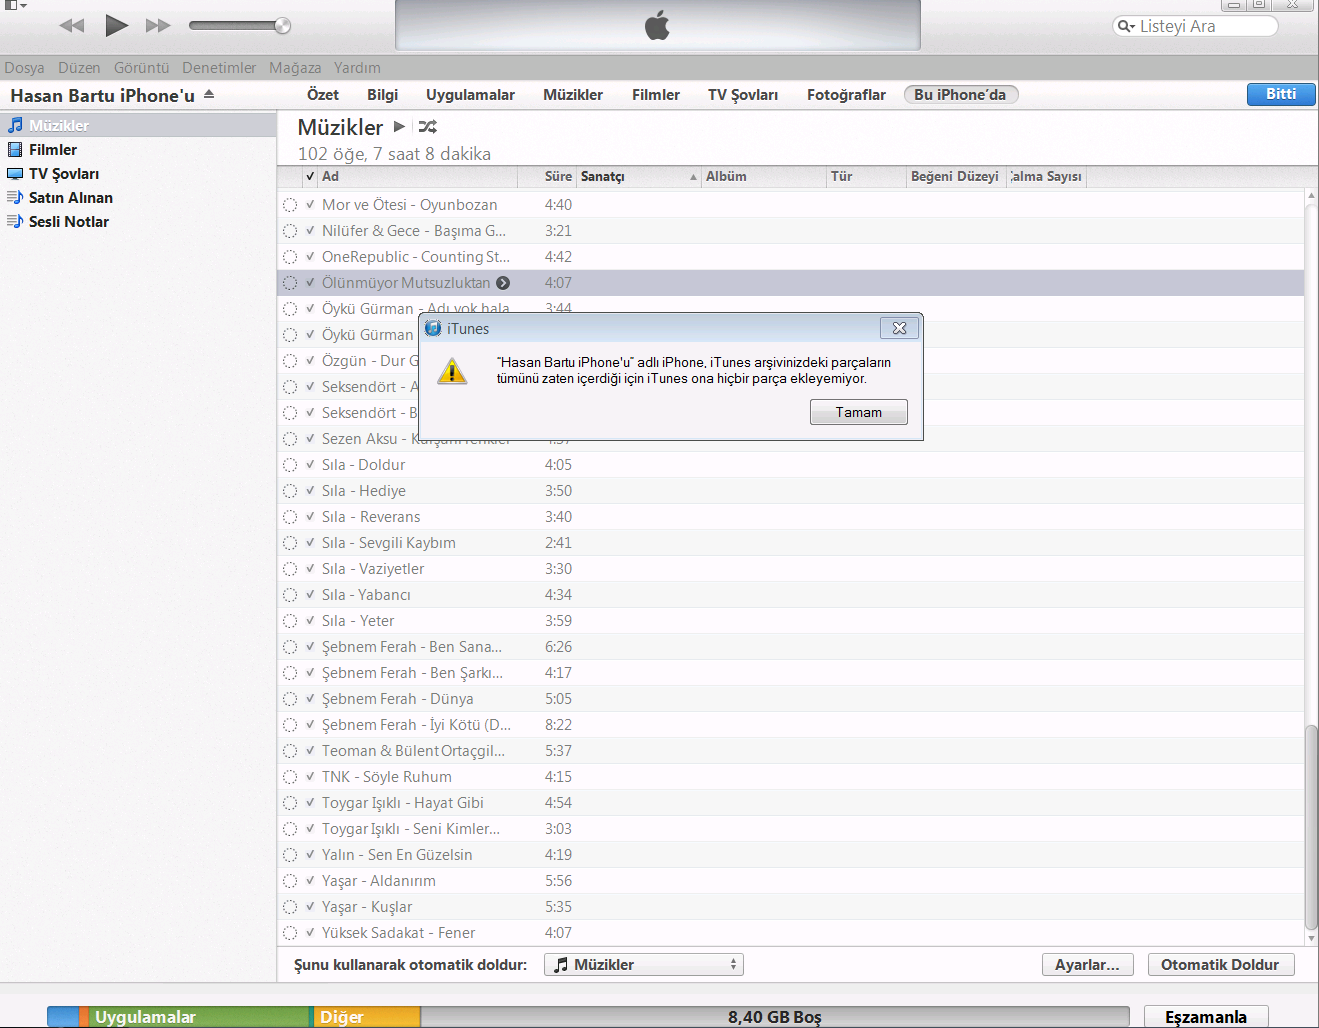Click arrow icon next to Ölünmüyor Mutsuzluktan
This screenshot has height=1028, width=1319.
tap(503, 283)
